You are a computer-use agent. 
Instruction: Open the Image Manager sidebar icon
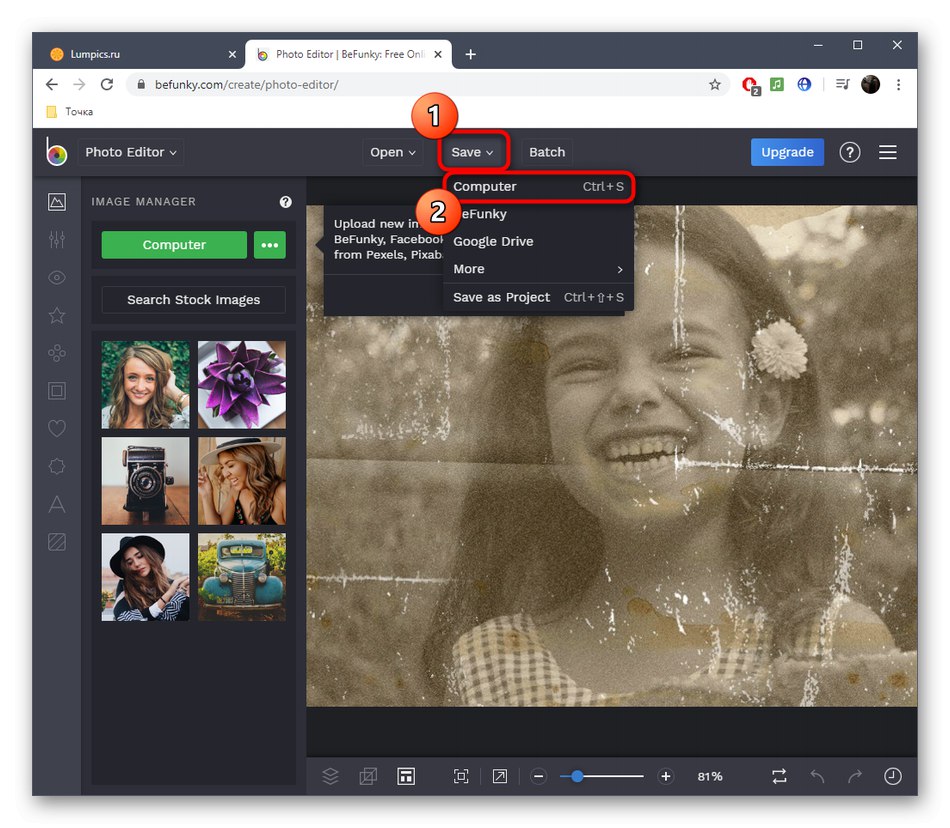pyautogui.click(x=57, y=202)
